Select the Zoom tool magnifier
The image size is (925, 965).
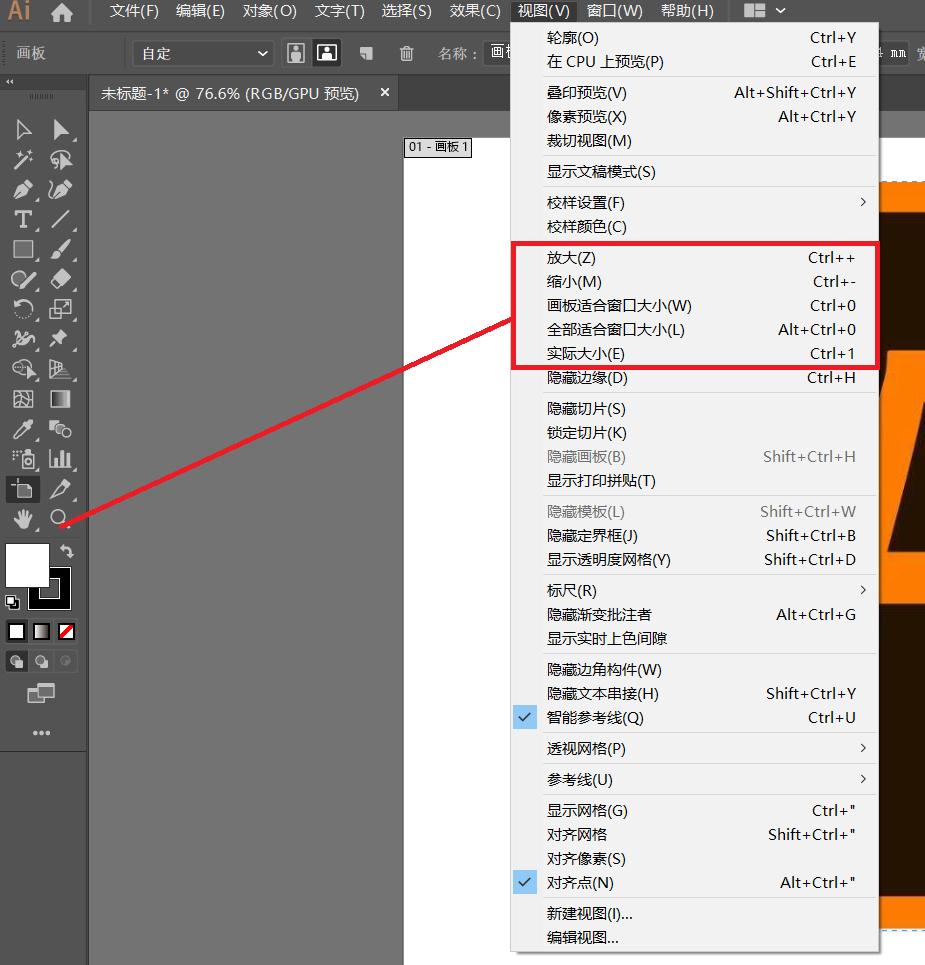60,518
